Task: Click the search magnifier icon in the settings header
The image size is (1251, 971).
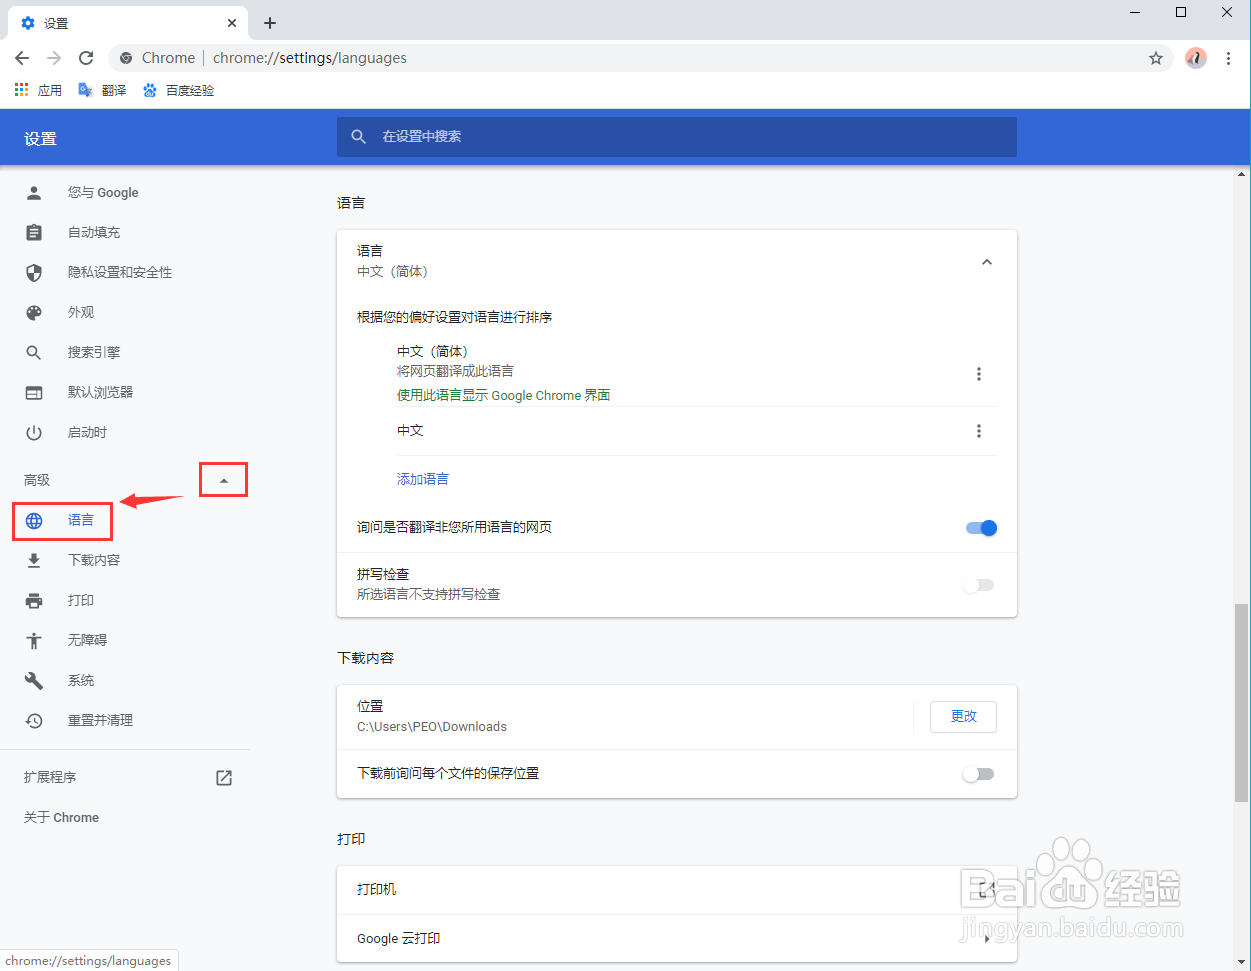Action: (x=359, y=137)
